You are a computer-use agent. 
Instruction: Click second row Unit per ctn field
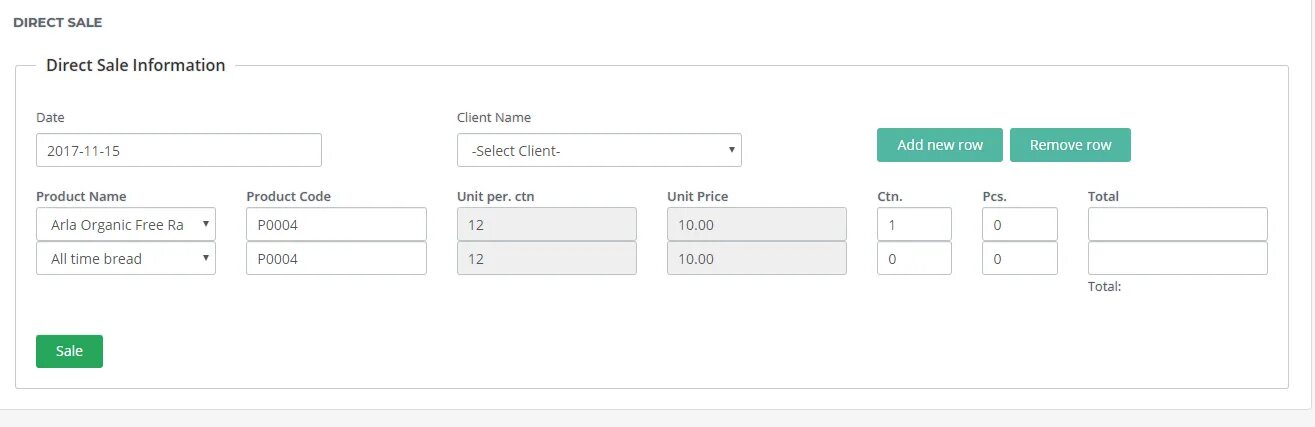(546, 258)
